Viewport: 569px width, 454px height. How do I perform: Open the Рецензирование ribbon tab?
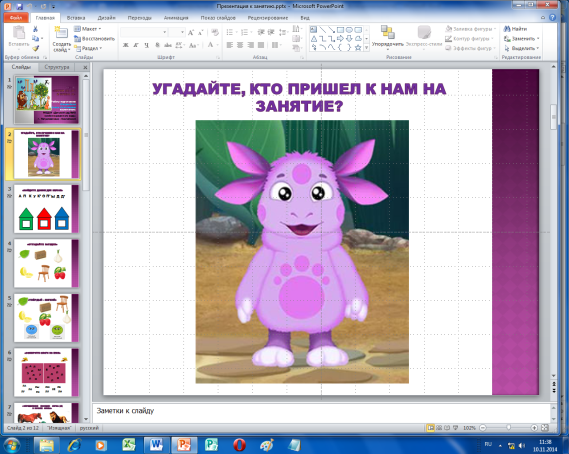pos(268,17)
